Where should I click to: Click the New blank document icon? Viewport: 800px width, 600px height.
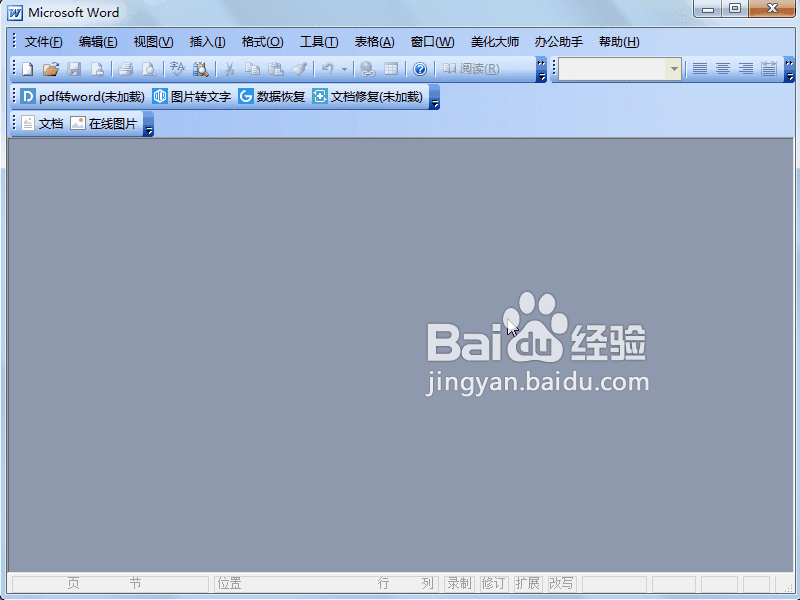(x=28, y=69)
